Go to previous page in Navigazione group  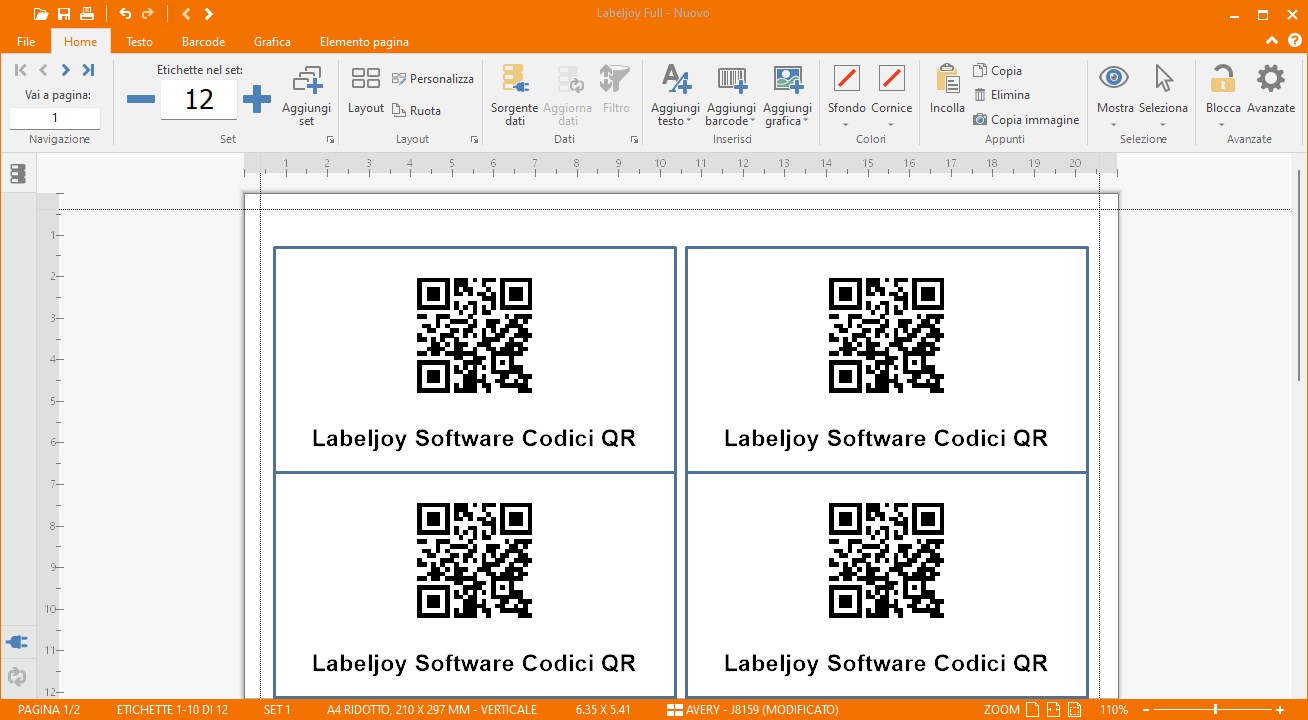[43, 70]
